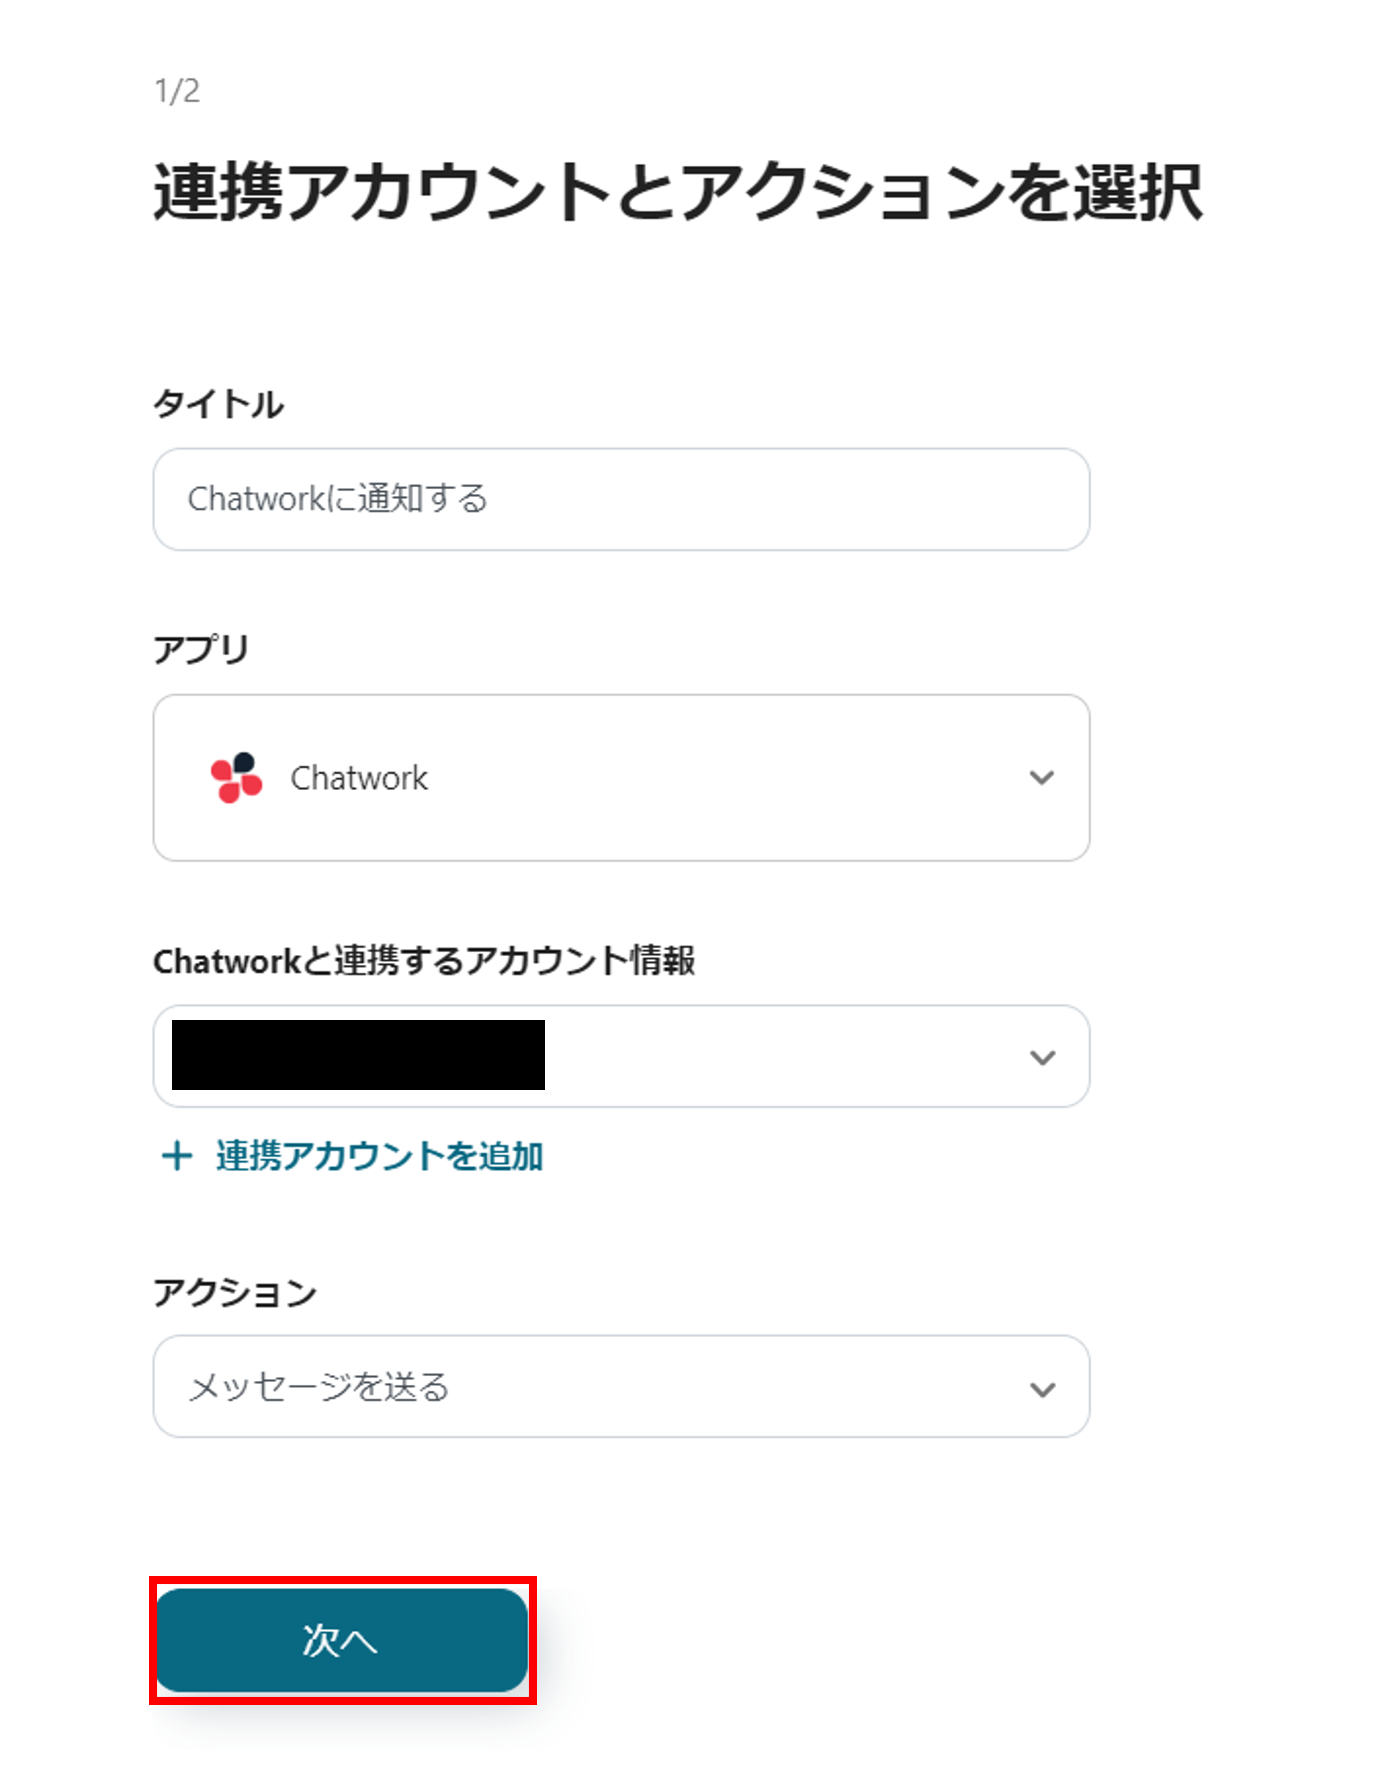Click empty area of the アプリ select box
Screen dimensions: 1375x1782
[x=720, y=778]
